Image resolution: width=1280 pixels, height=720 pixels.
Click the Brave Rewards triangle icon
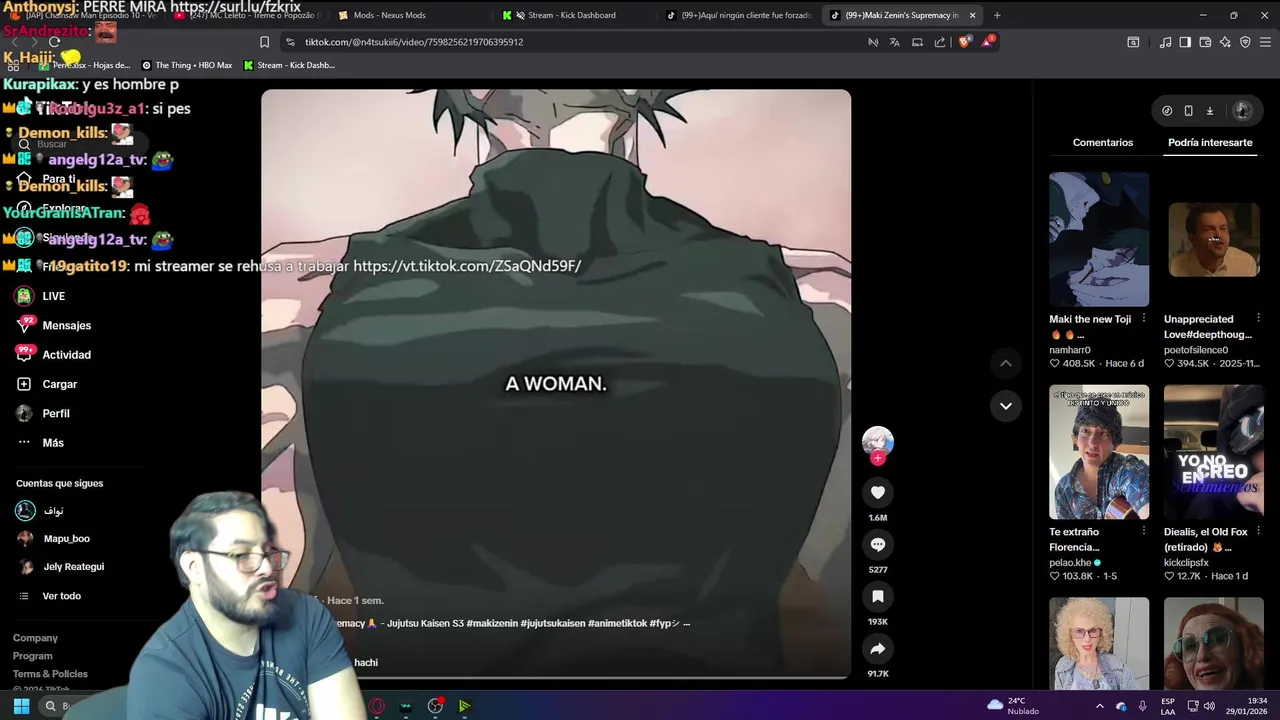click(988, 42)
